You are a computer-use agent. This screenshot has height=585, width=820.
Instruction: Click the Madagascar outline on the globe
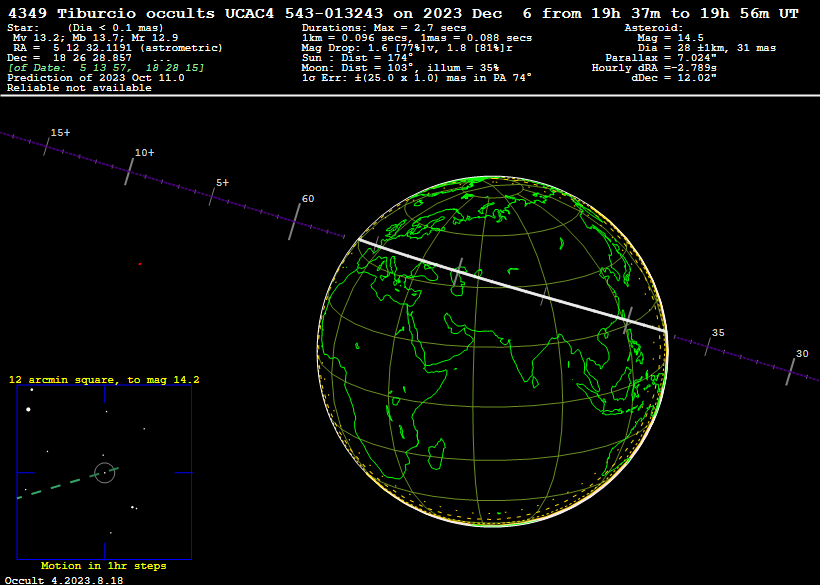tap(437, 454)
